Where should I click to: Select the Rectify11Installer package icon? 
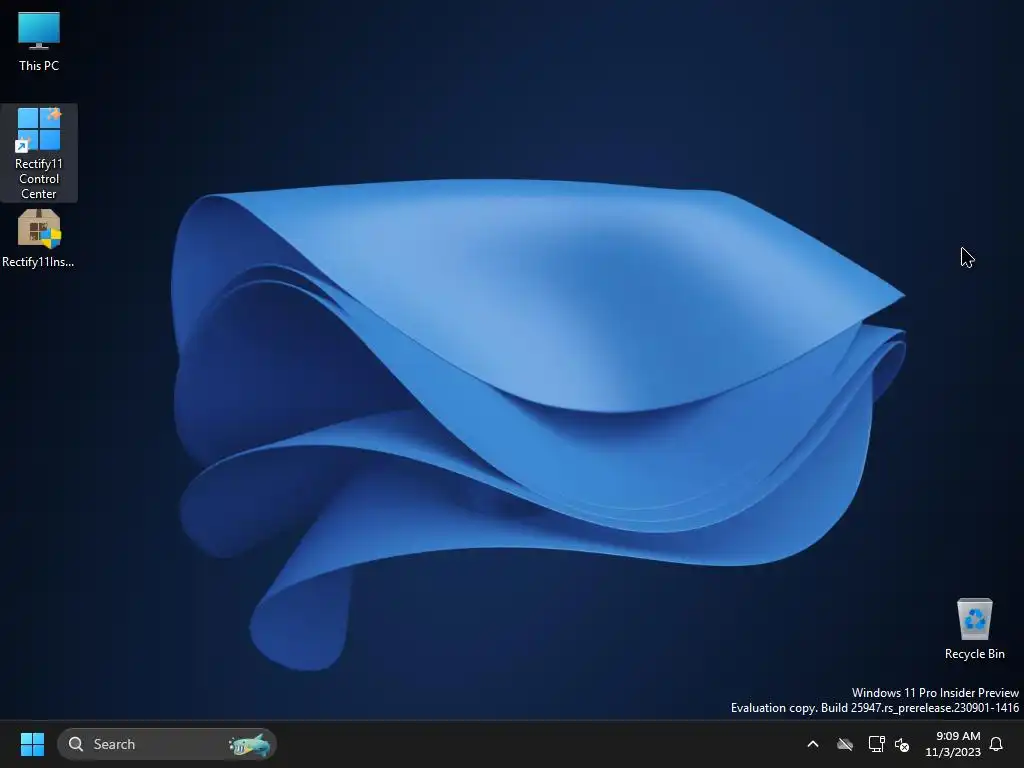39,238
